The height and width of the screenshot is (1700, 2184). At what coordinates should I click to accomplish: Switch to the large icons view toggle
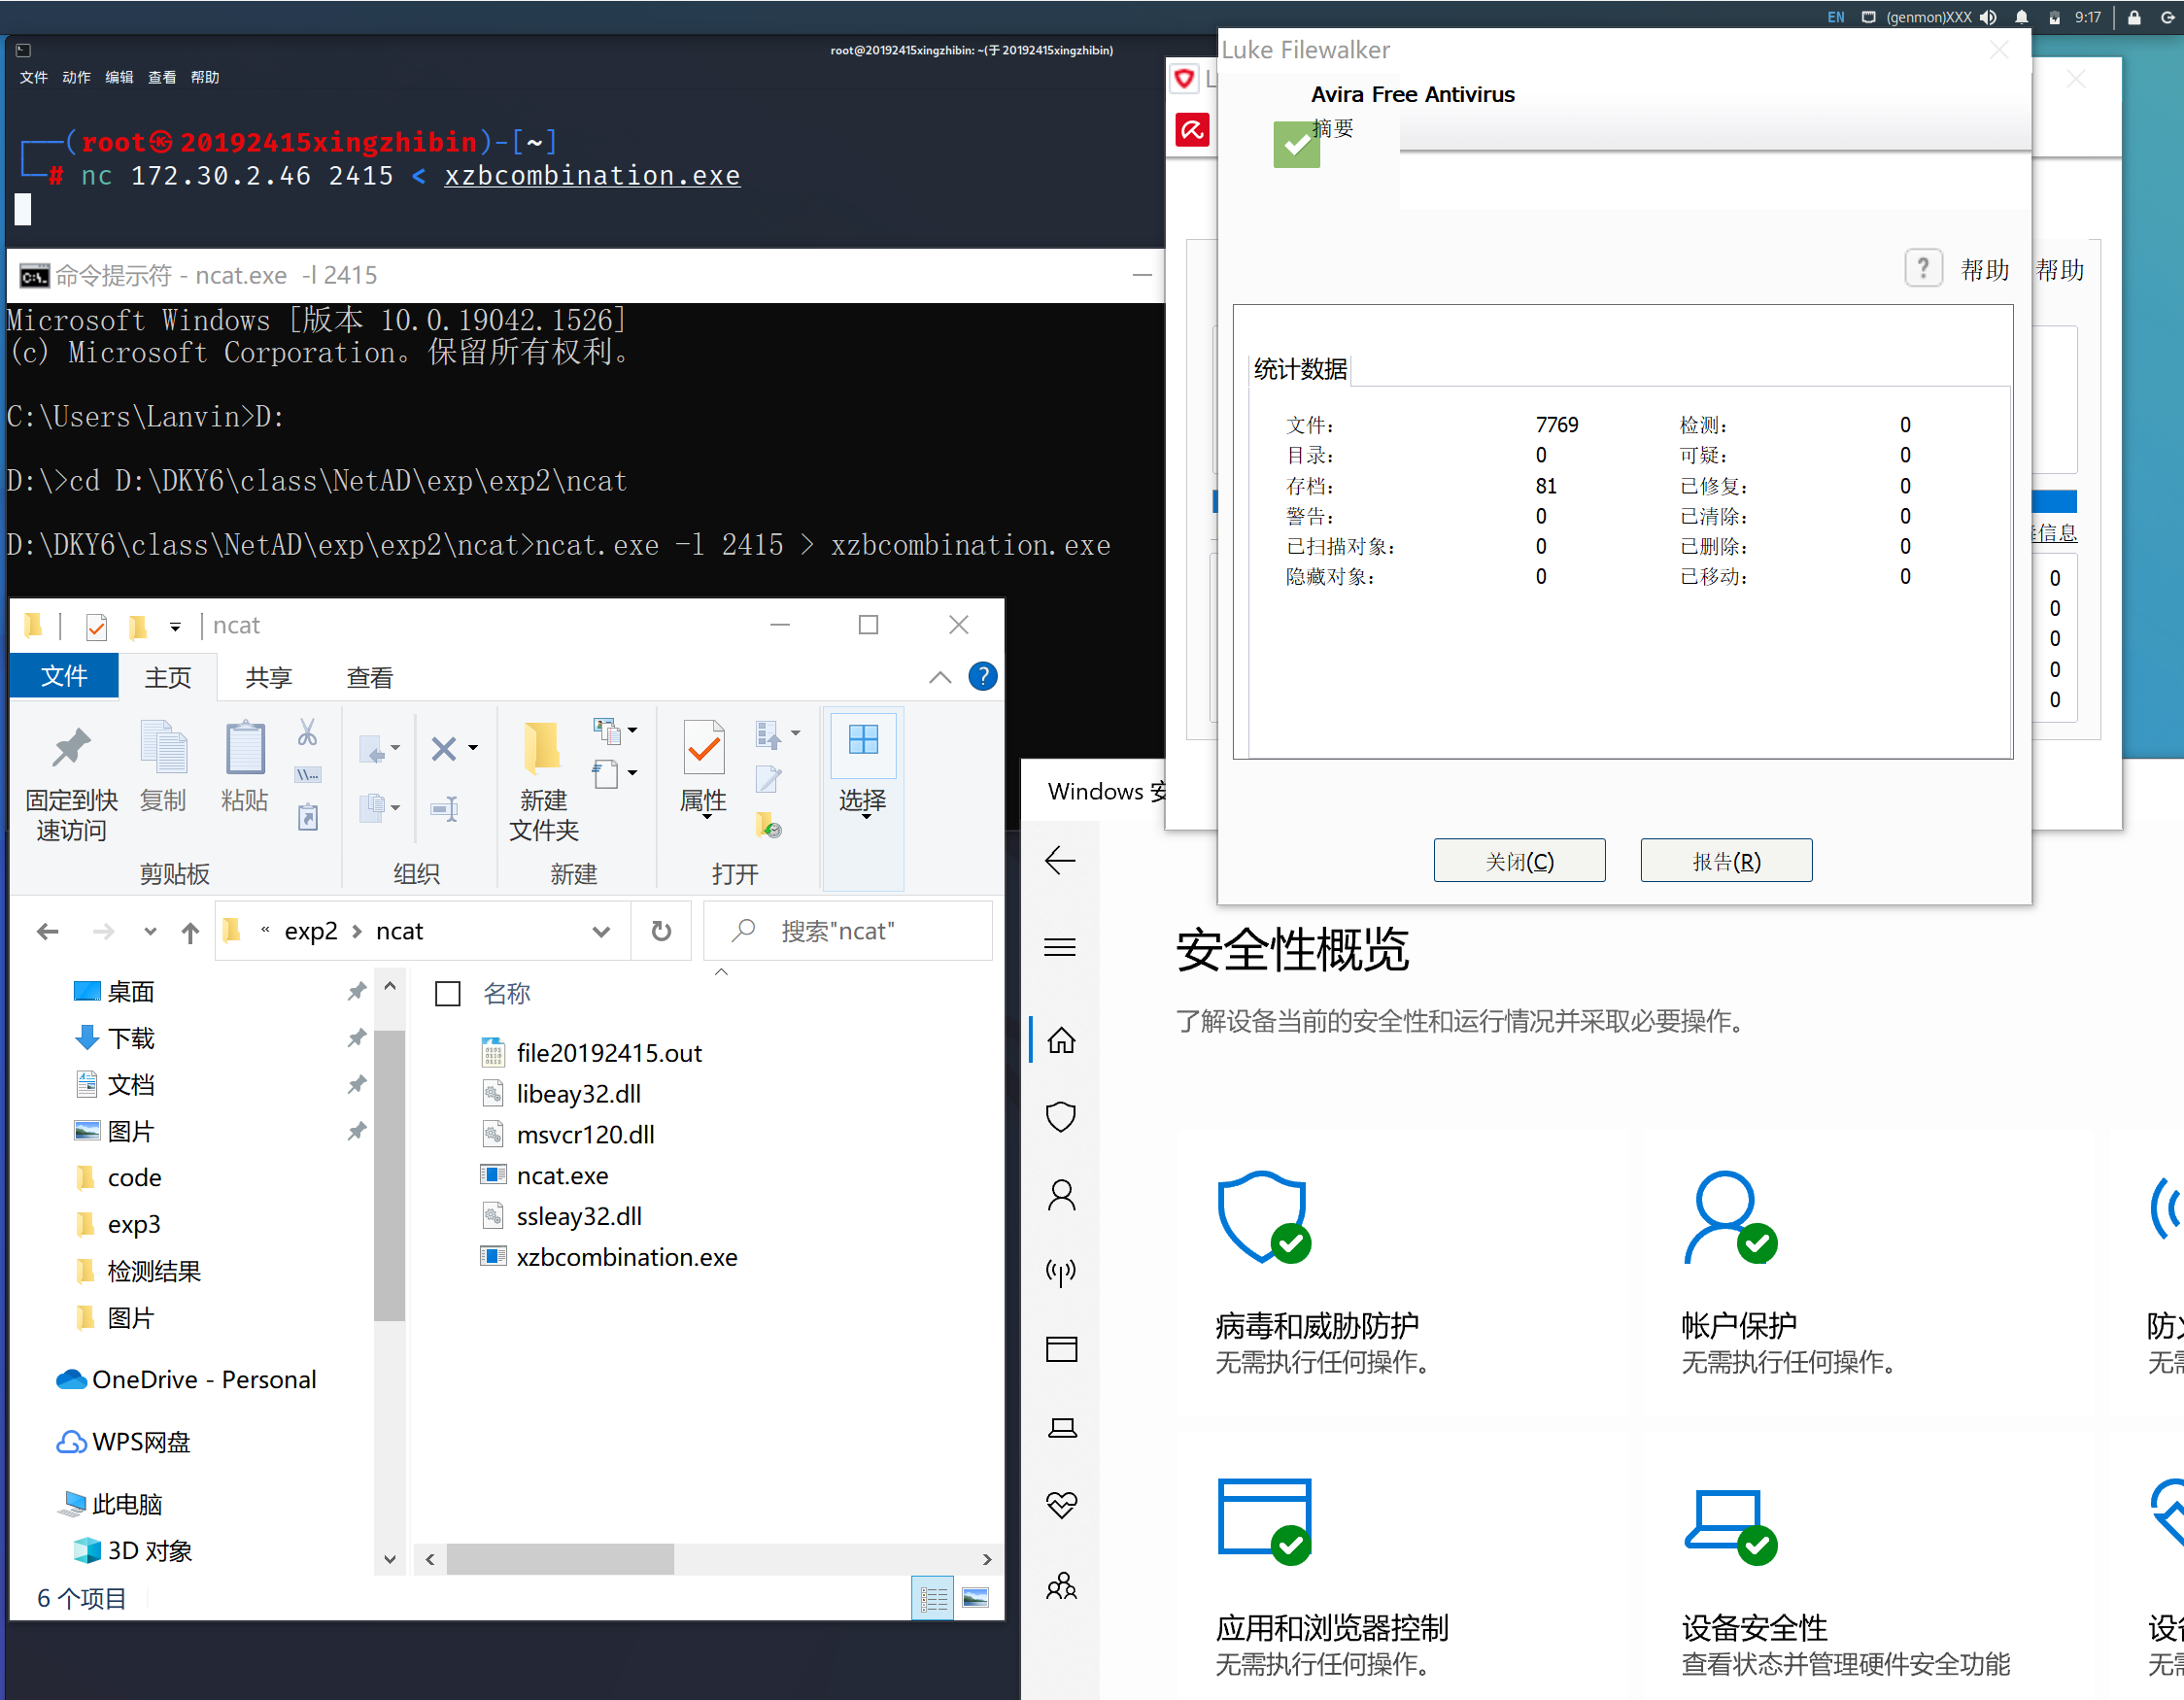point(976,1598)
